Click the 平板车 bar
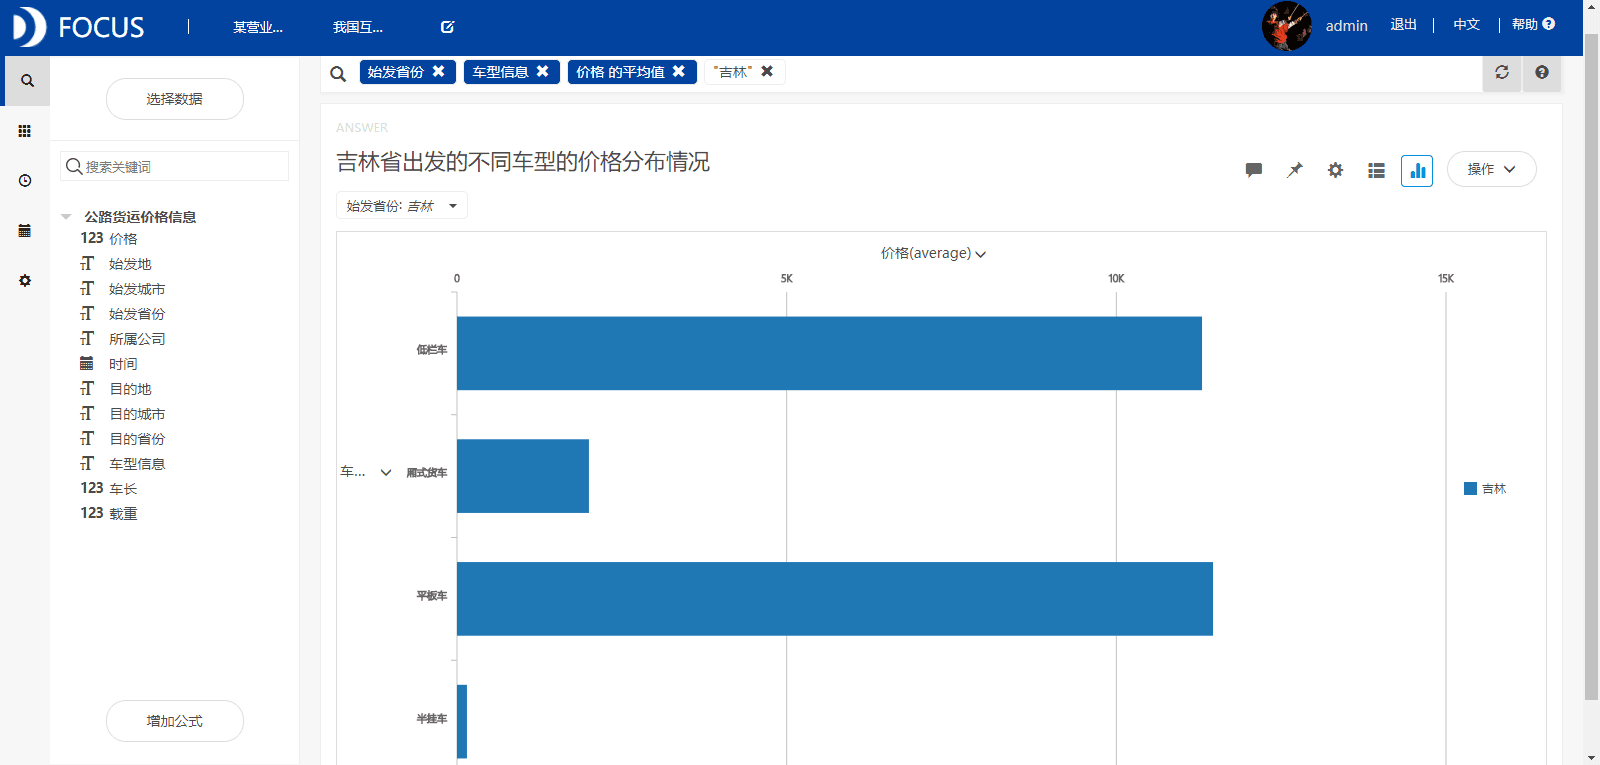The width and height of the screenshot is (1600, 765). point(835,599)
